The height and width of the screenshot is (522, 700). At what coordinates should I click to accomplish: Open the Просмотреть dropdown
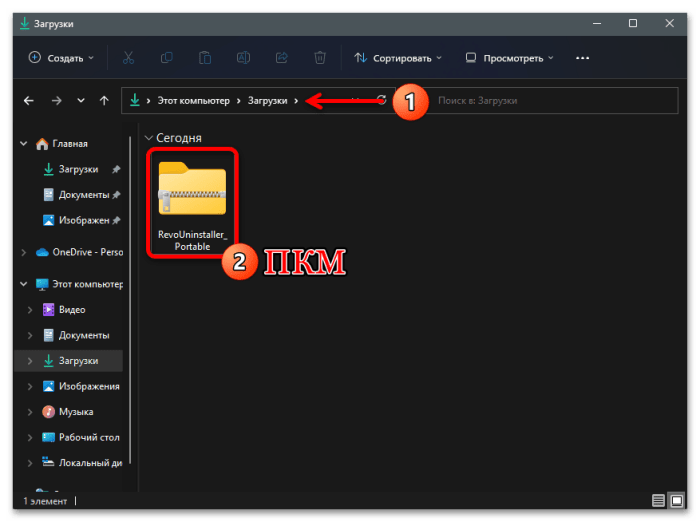click(509, 58)
